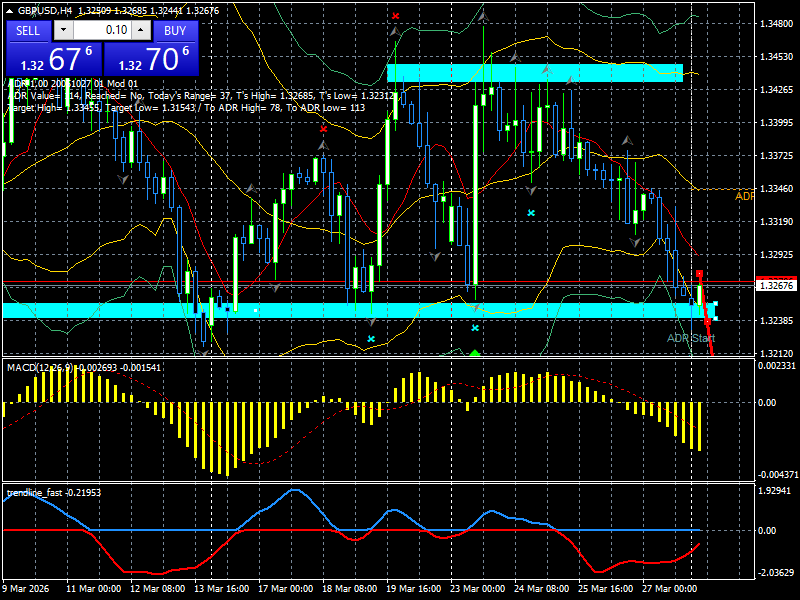Screen dimensions: 800x600
Task: Decrease trade volume with the down arrow
Action: [x=63, y=30]
